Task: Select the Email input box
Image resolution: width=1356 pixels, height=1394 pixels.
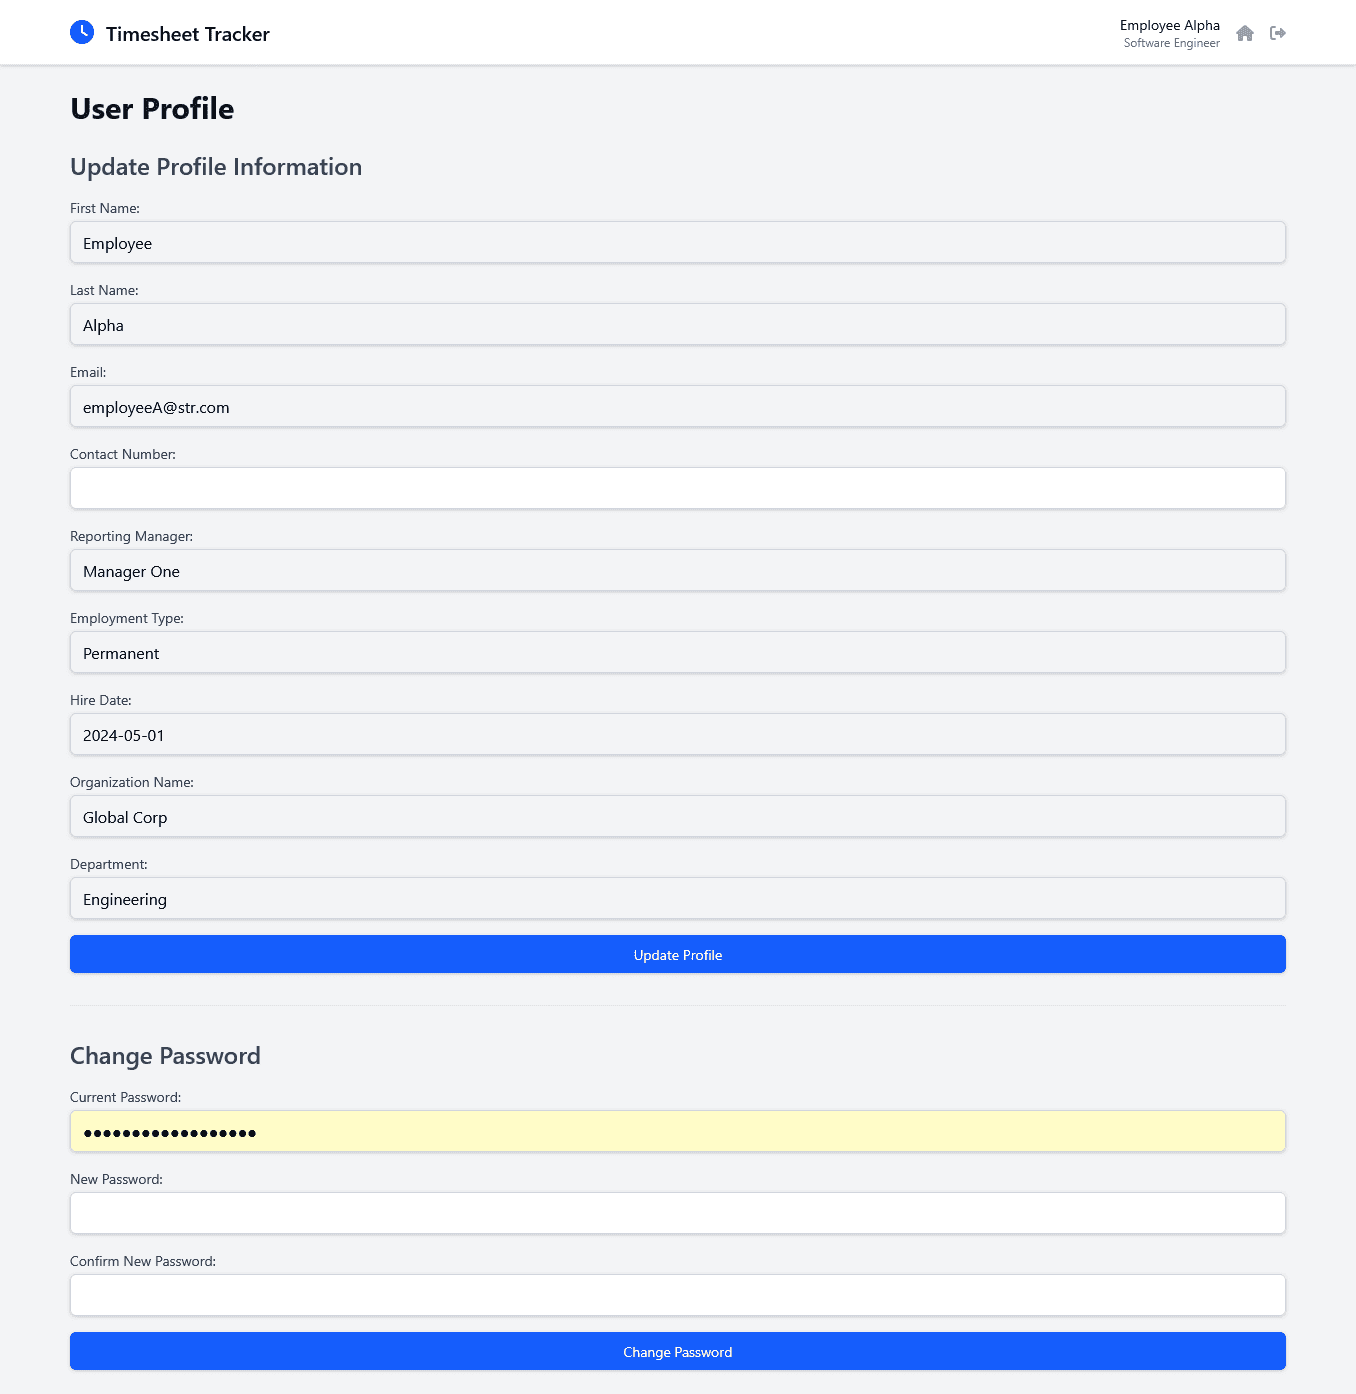Action: click(x=677, y=407)
